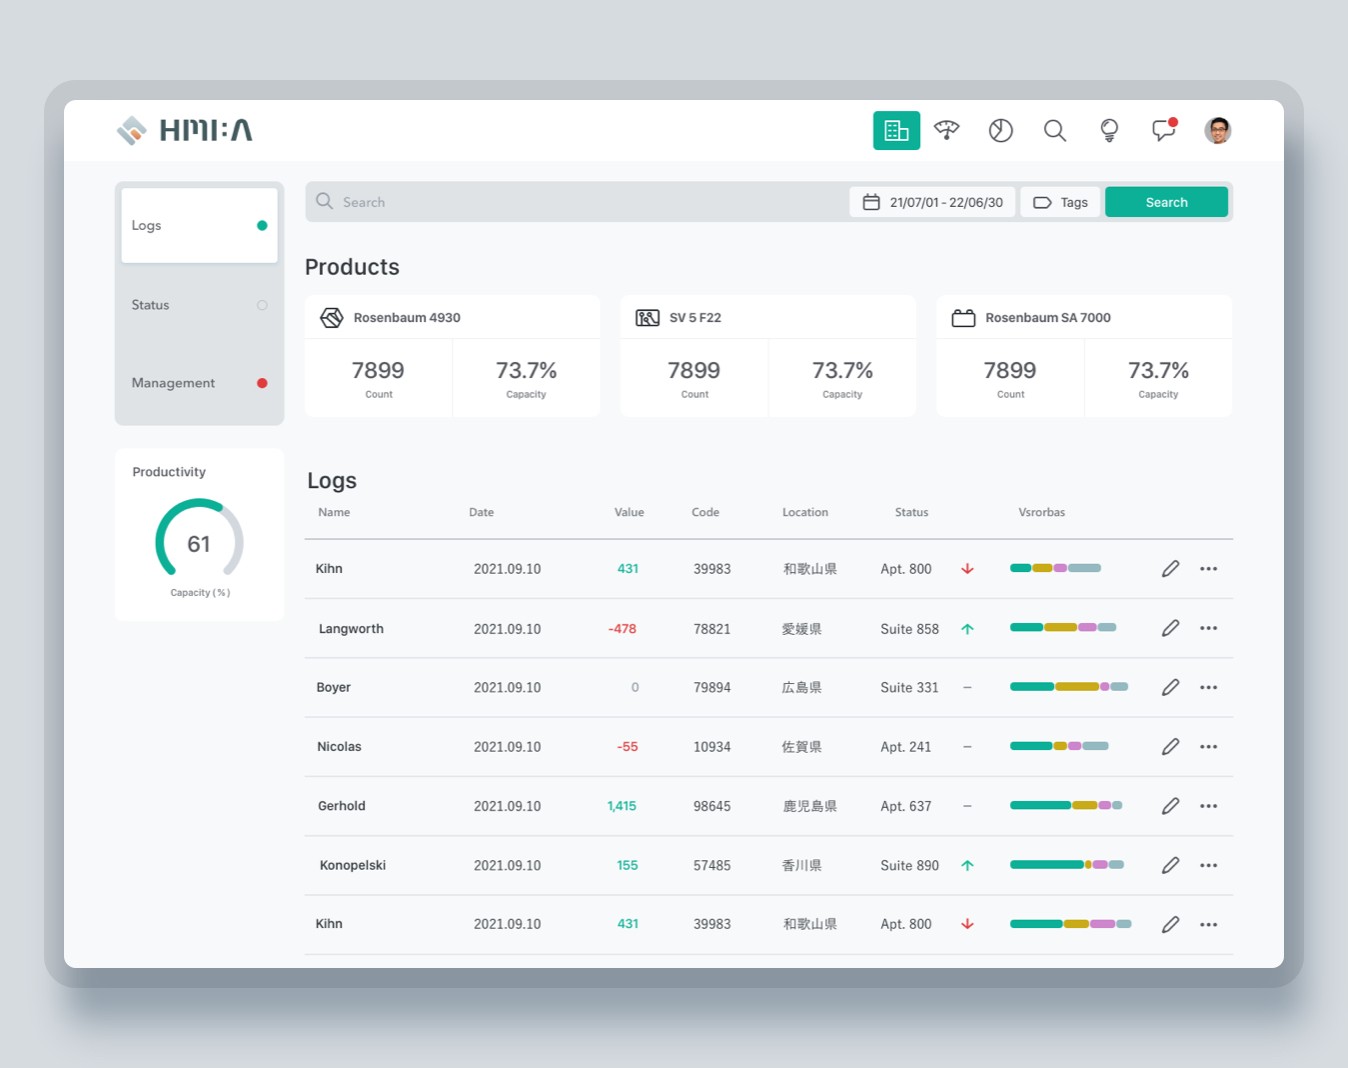
Task: Sort logs by the Date column header
Action: [x=481, y=513]
